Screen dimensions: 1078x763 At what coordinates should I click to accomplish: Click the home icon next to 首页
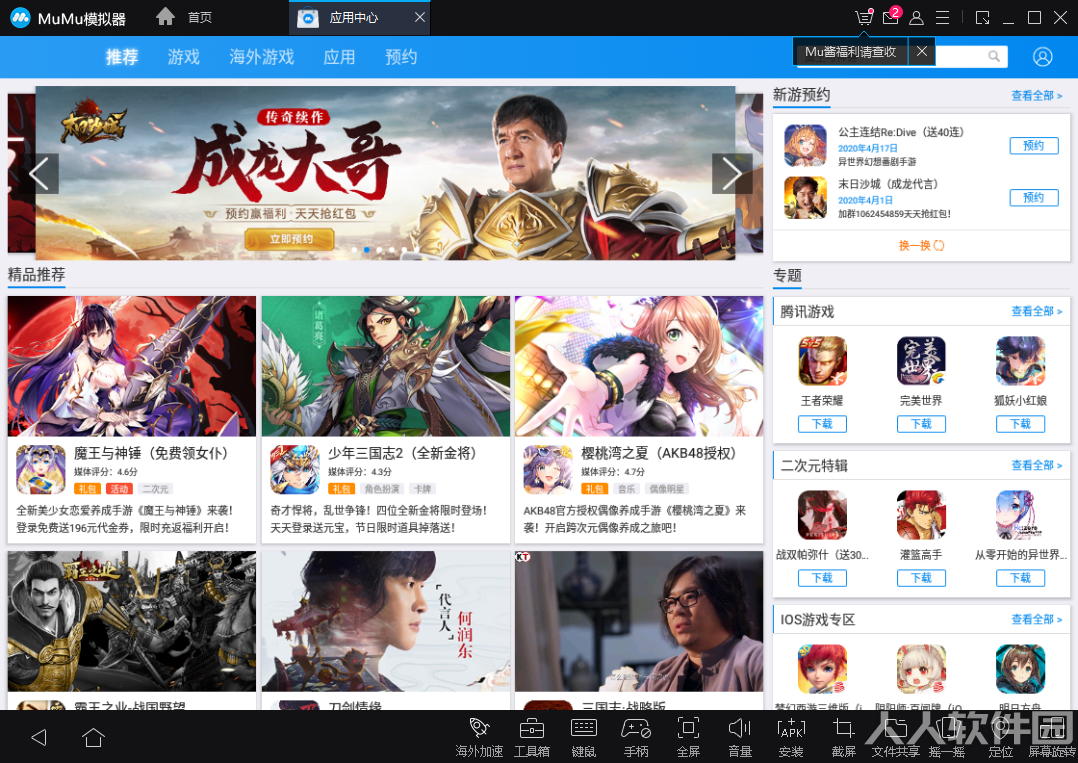click(x=165, y=16)
